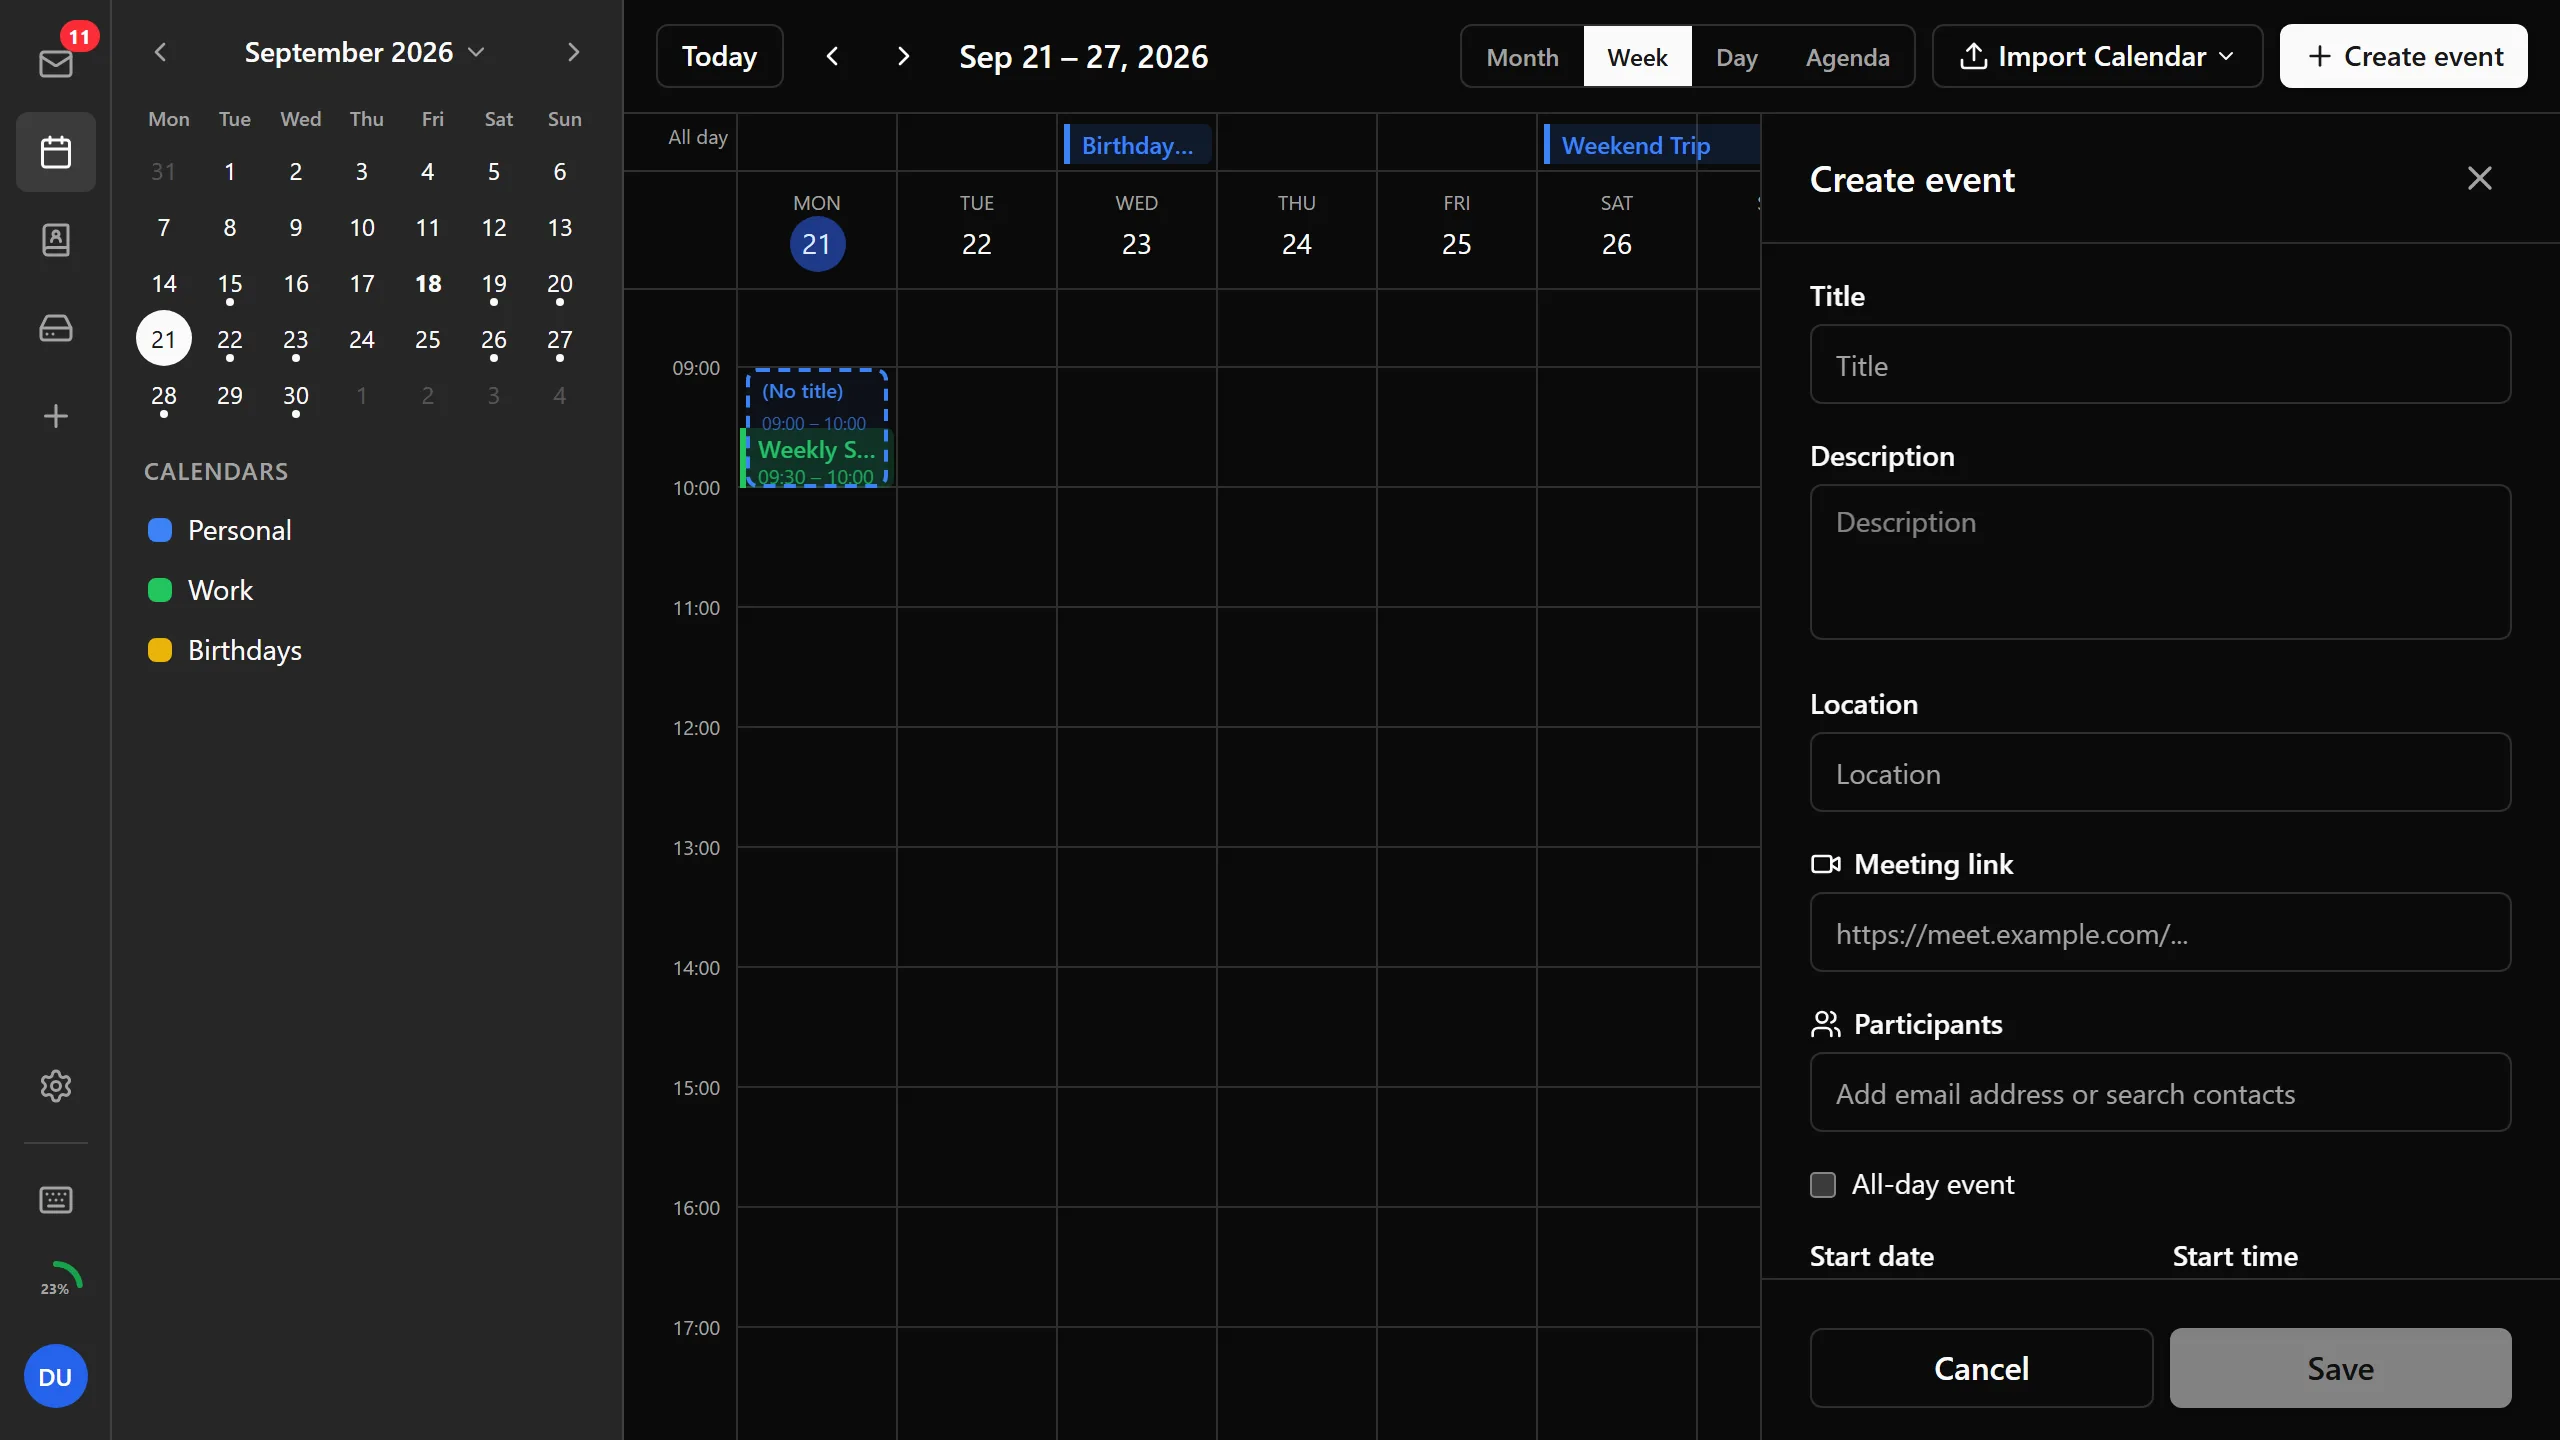
Task: Click the Participants people icon
Action: [x=1826, y=1024]
